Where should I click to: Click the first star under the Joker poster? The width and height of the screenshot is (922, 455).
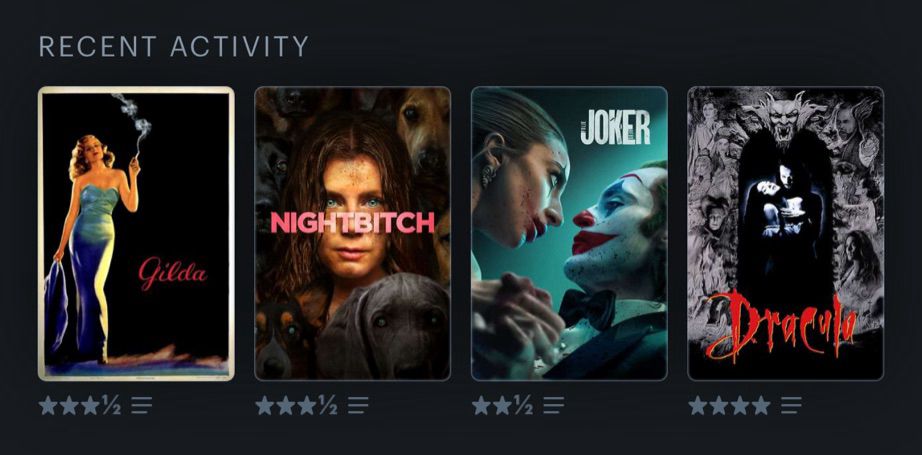(x=481, y=405)
